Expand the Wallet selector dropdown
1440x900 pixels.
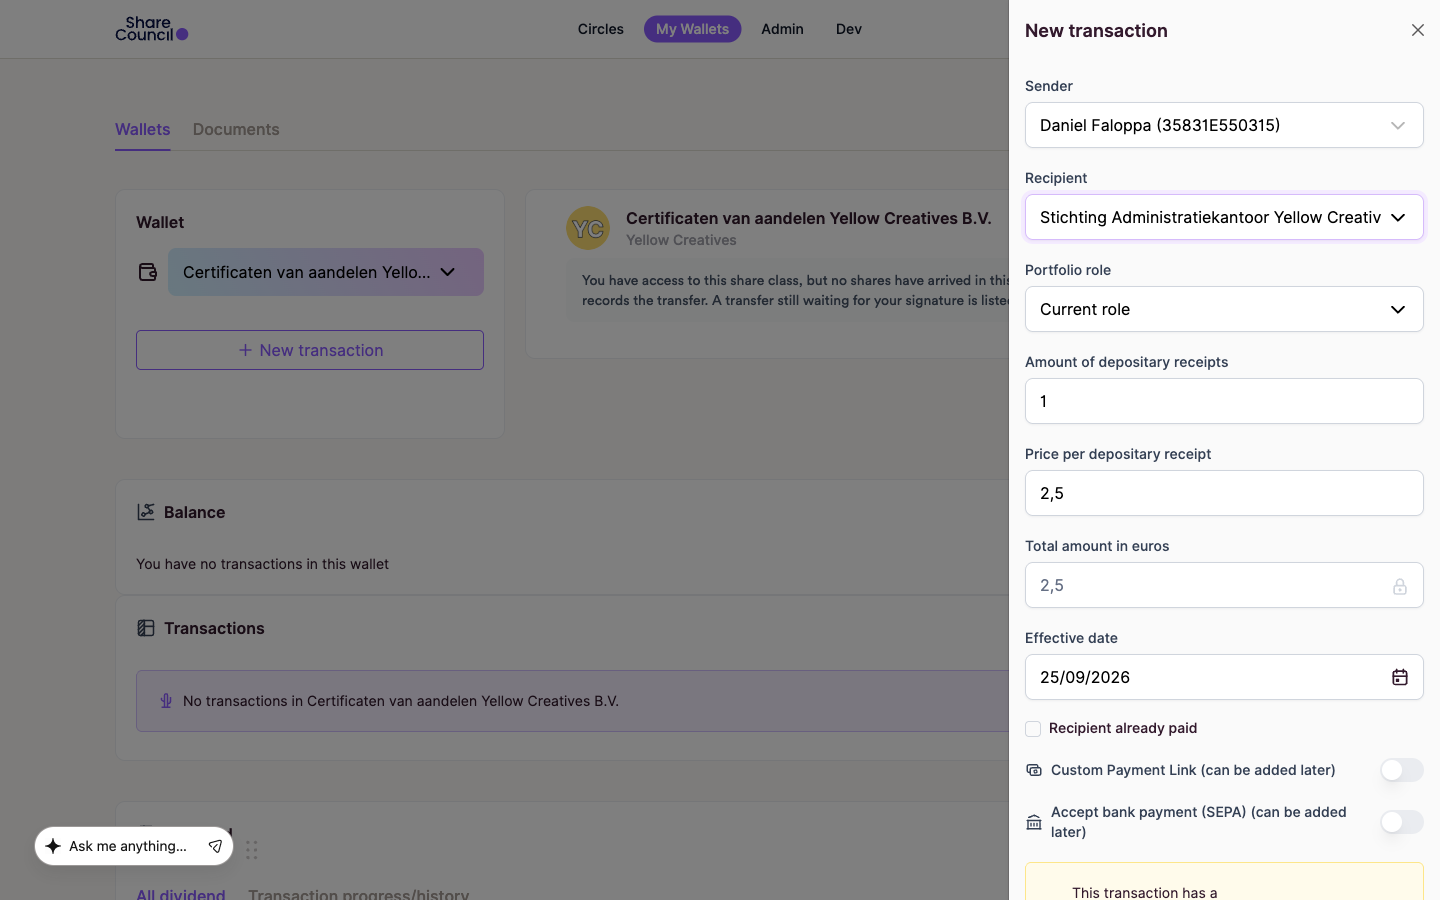click(326, 272)
